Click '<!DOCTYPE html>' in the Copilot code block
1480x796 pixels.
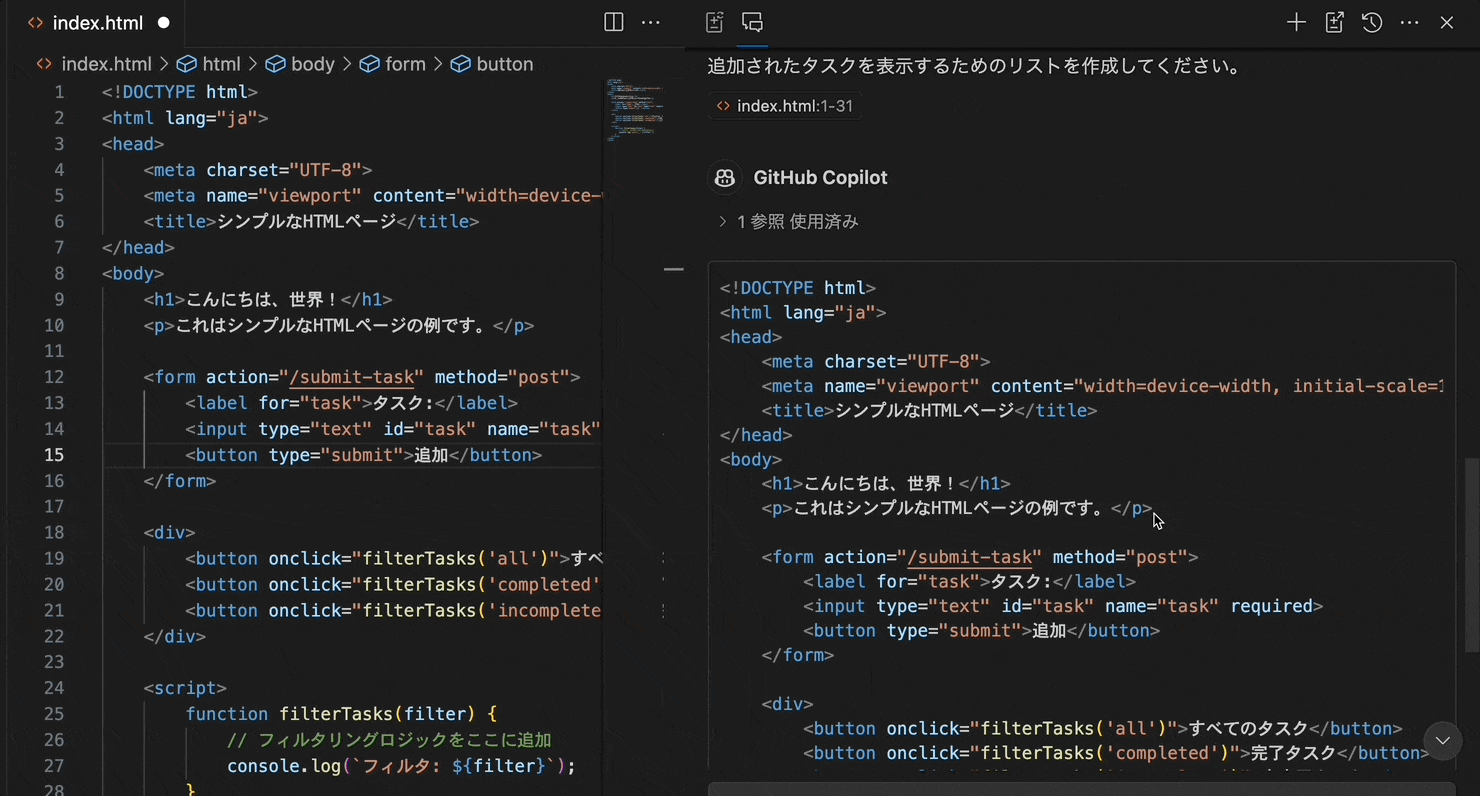(x=798, y=288)
